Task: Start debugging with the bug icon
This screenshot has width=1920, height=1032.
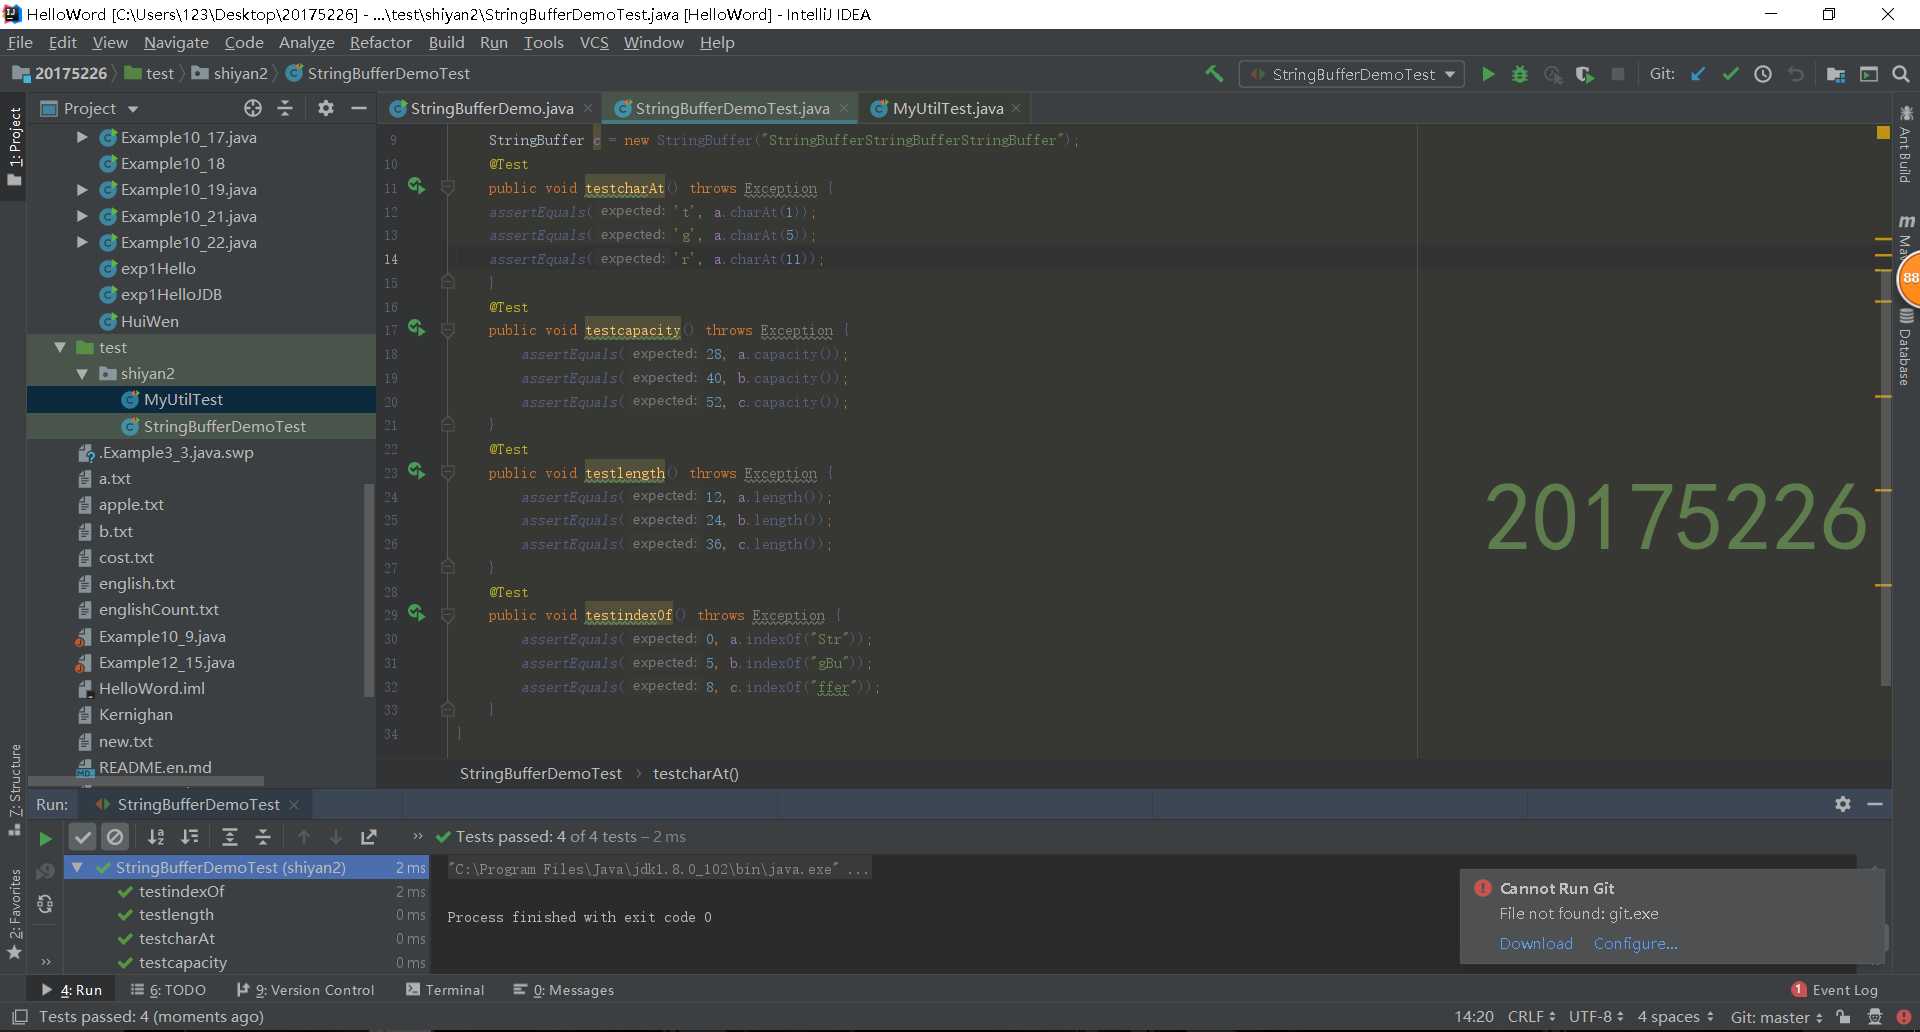Action: coord(1520,74)
